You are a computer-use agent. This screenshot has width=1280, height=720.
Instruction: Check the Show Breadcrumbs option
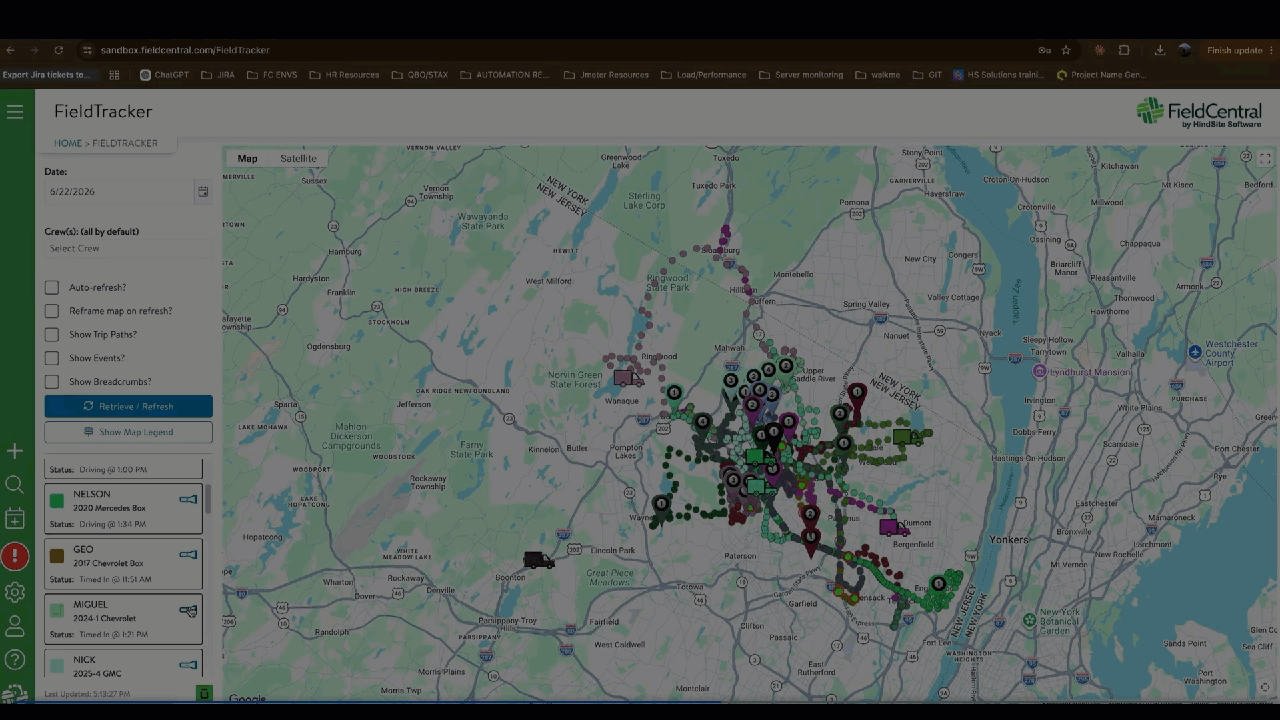52,381
